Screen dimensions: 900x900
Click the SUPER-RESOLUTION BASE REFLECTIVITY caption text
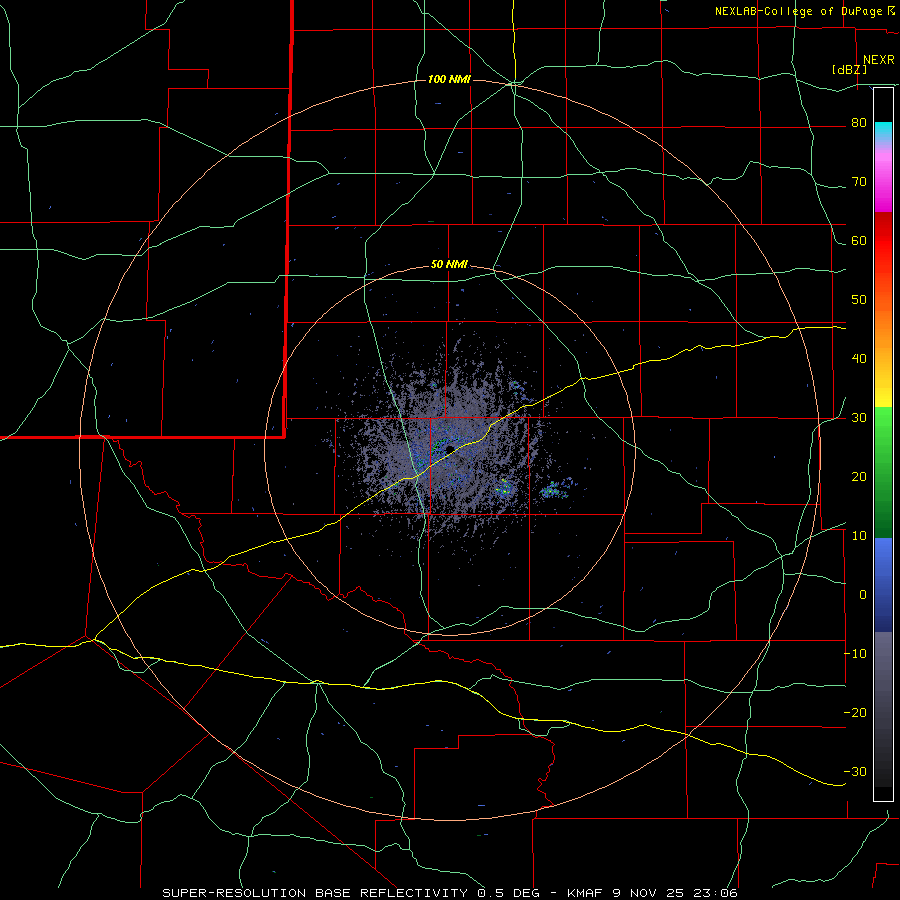pyautogui.click(x=315, y=893)
